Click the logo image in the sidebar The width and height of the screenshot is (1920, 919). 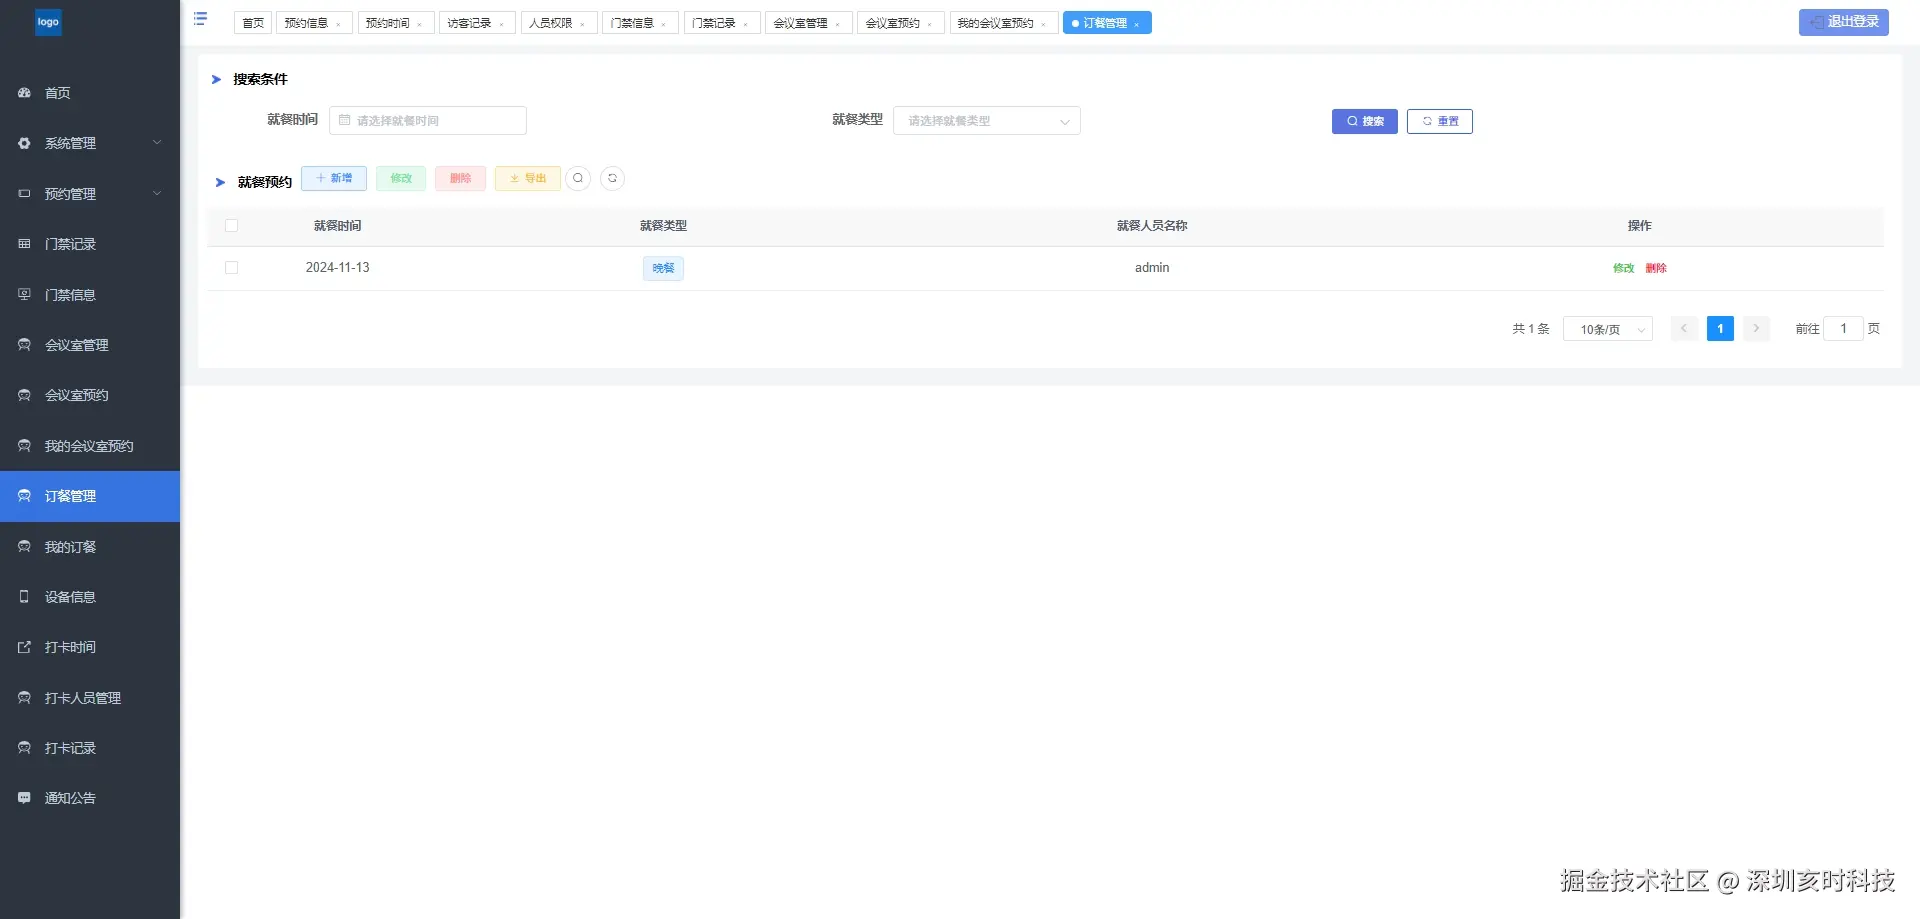48,22
